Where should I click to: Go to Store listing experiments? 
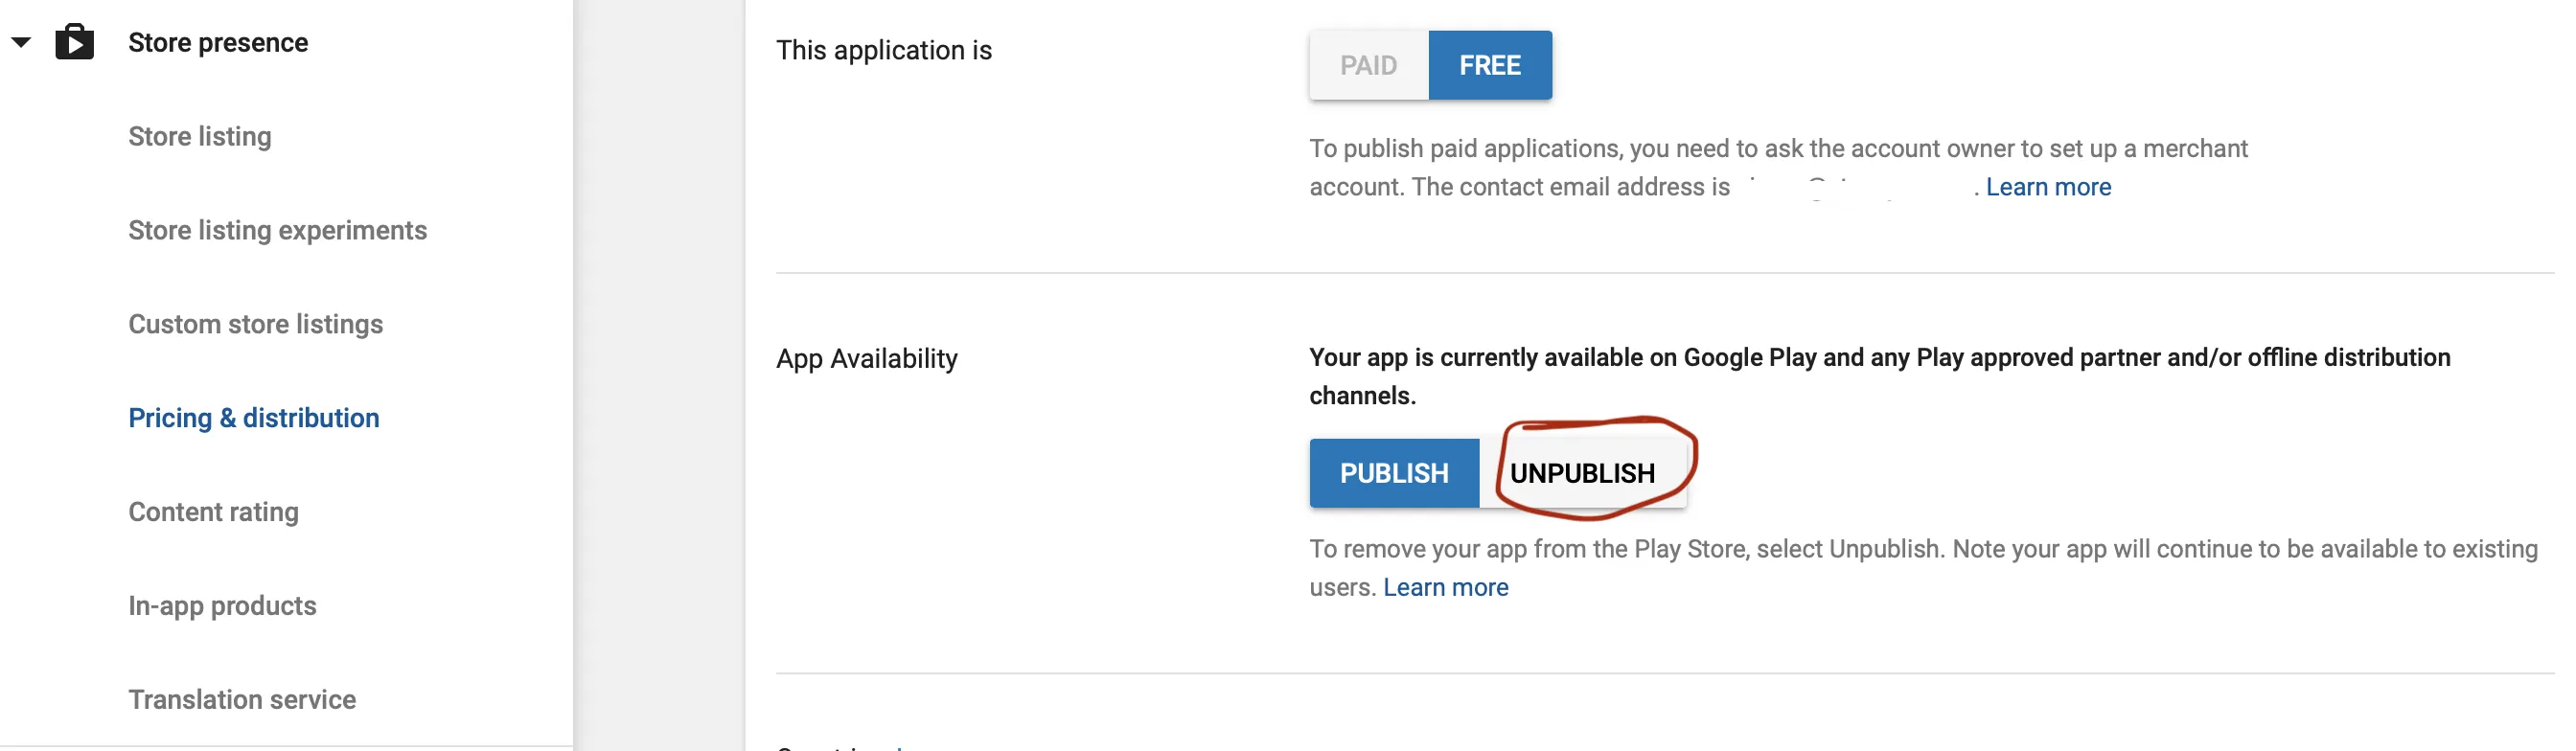coord(277,231)
